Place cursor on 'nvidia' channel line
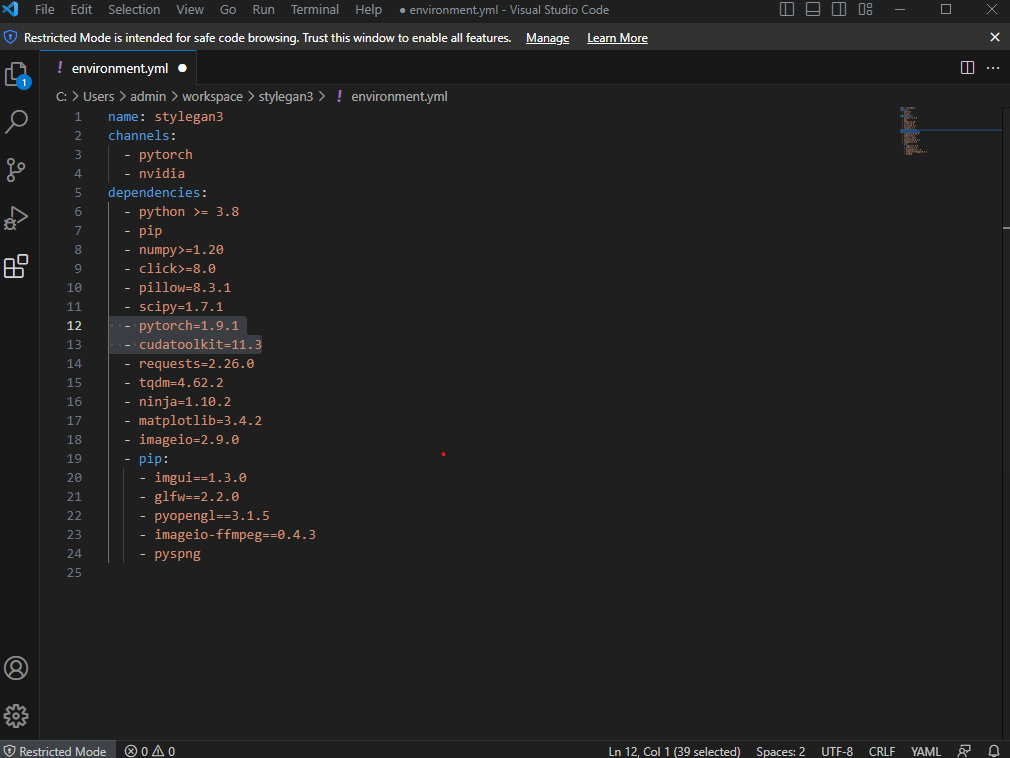Image resolution: width=1010 pixels, height=758 pixels. [x=162, y=174]
